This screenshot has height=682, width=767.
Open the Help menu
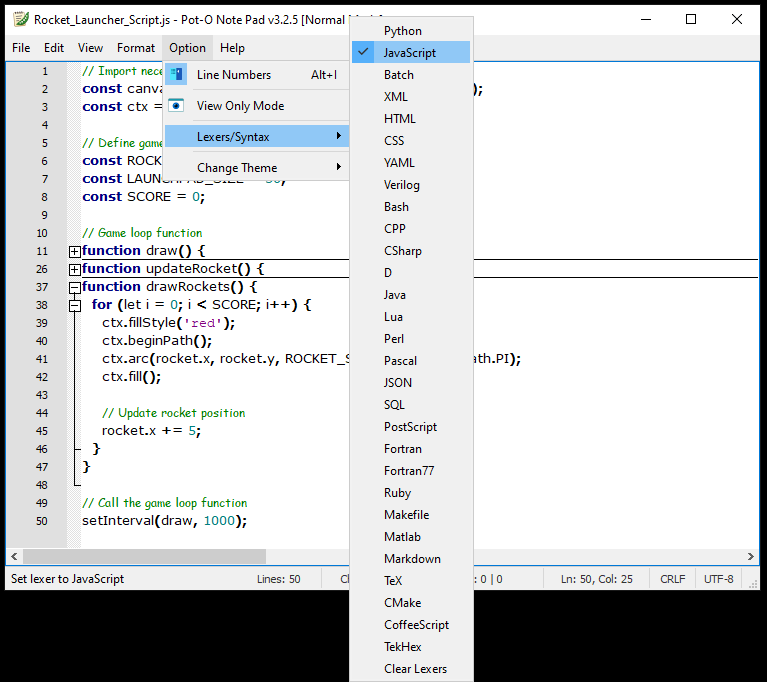pyautogui.click(x=232, y=48)
